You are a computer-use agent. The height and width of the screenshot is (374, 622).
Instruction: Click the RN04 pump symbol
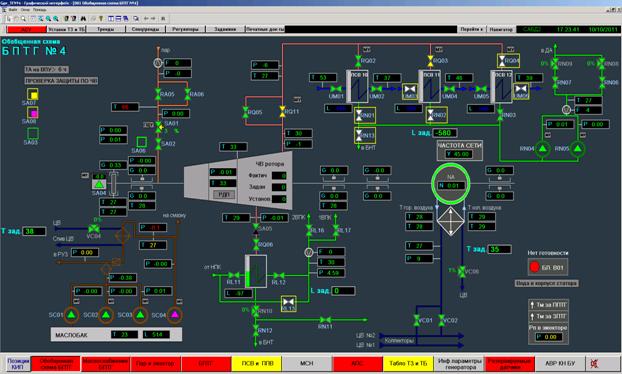542,149
